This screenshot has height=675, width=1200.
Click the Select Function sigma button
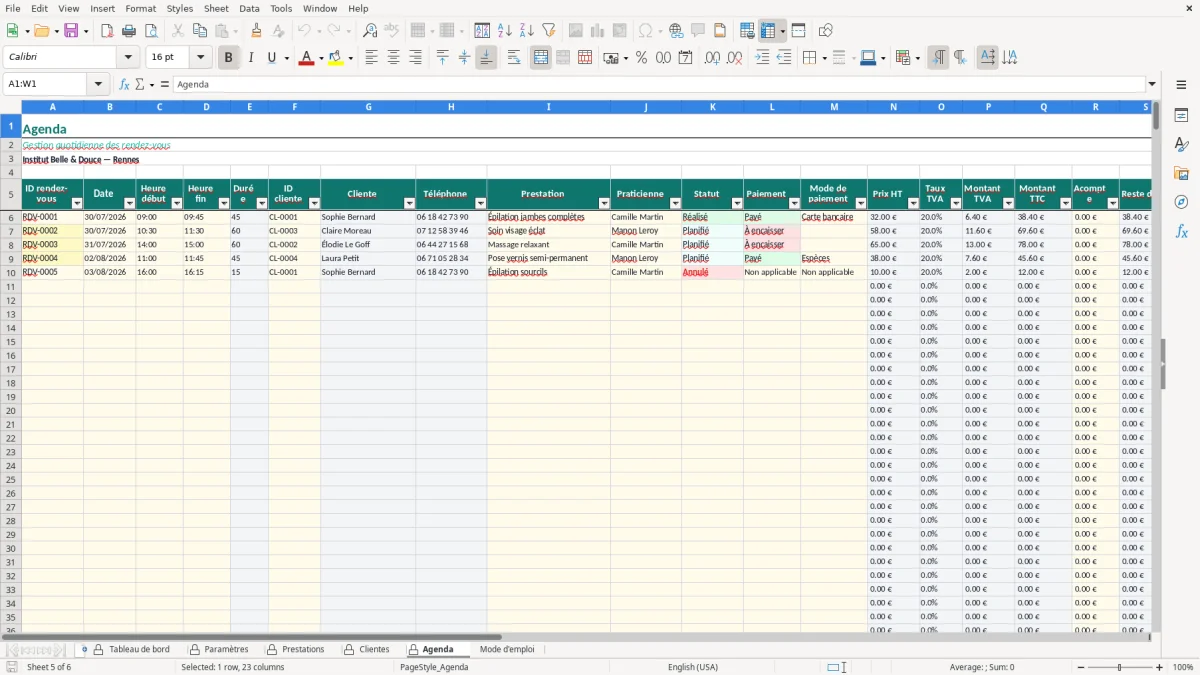coord(140,85)
